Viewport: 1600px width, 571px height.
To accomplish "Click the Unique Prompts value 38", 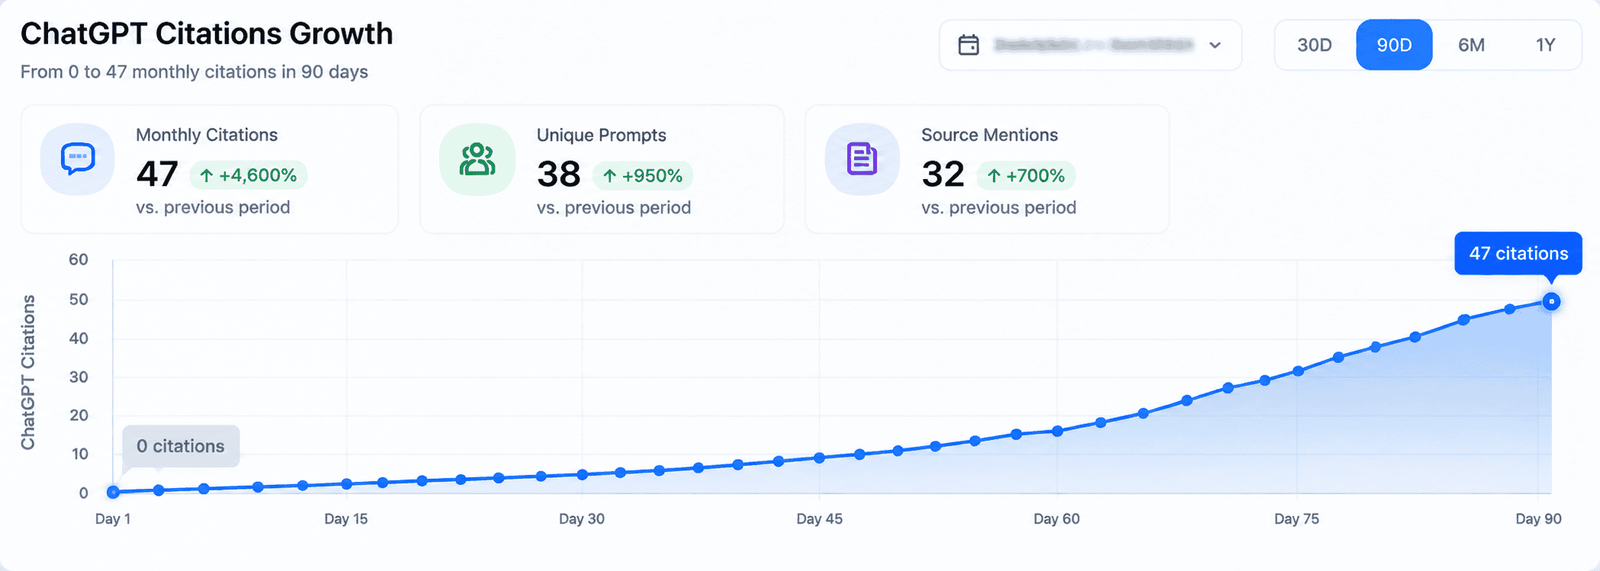I will point(558,174).
